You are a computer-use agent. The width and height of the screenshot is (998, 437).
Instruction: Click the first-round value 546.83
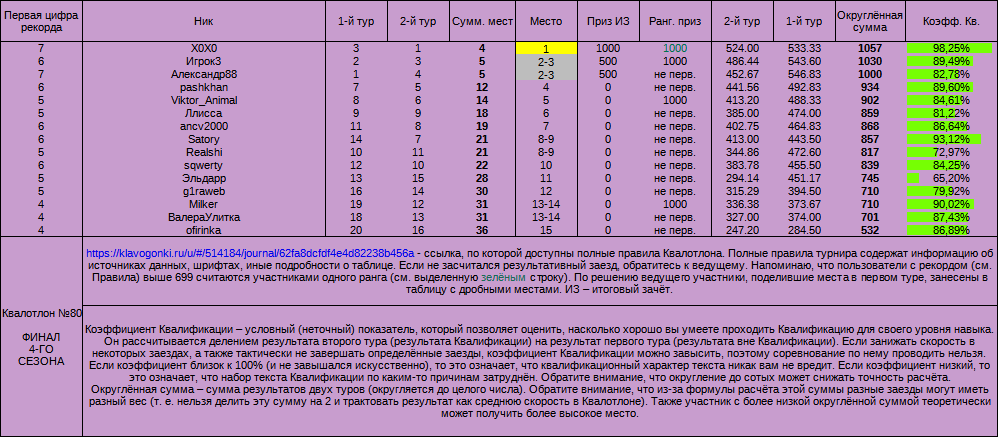803,74
